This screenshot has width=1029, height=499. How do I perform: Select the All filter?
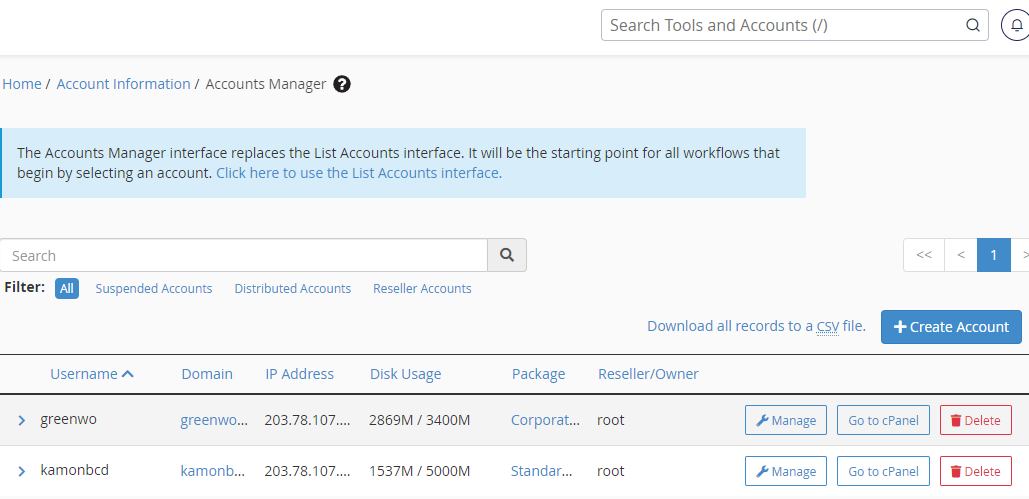(67, 289)
